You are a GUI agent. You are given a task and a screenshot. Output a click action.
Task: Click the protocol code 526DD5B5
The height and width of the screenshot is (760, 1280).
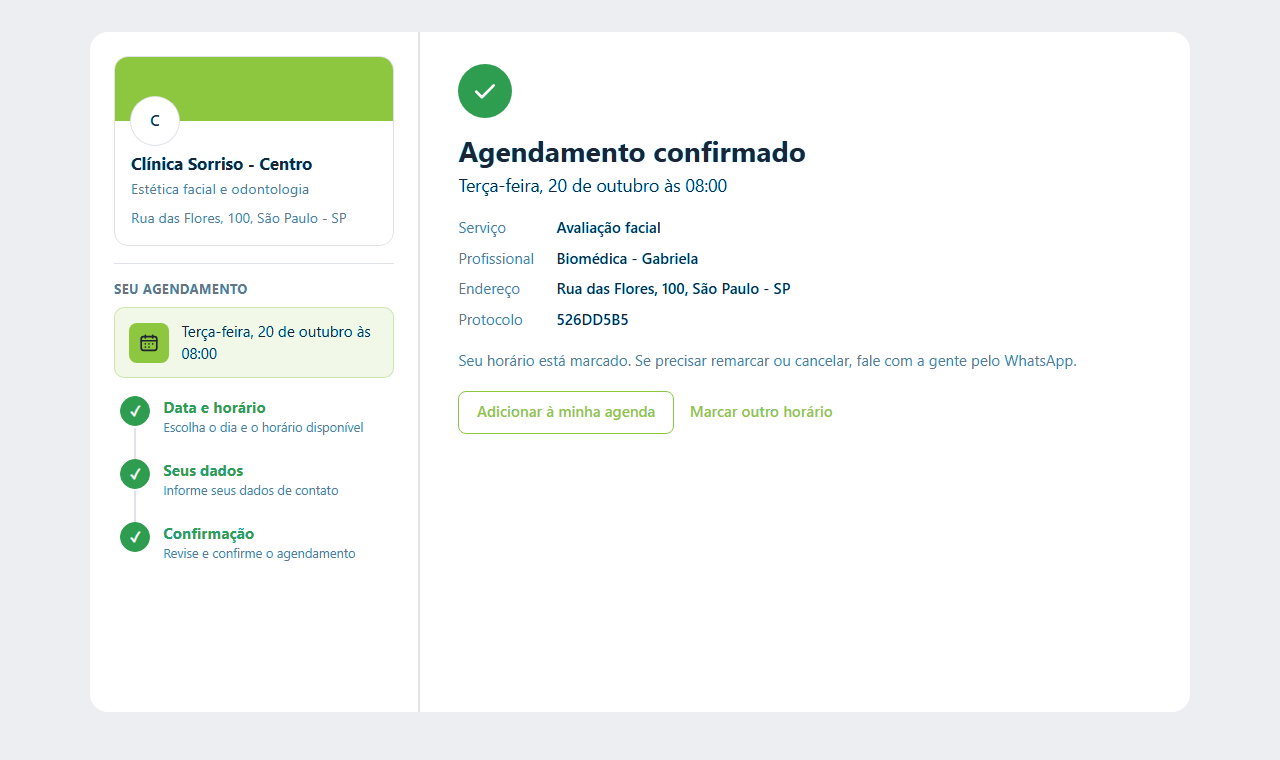[x=592, y=320]
